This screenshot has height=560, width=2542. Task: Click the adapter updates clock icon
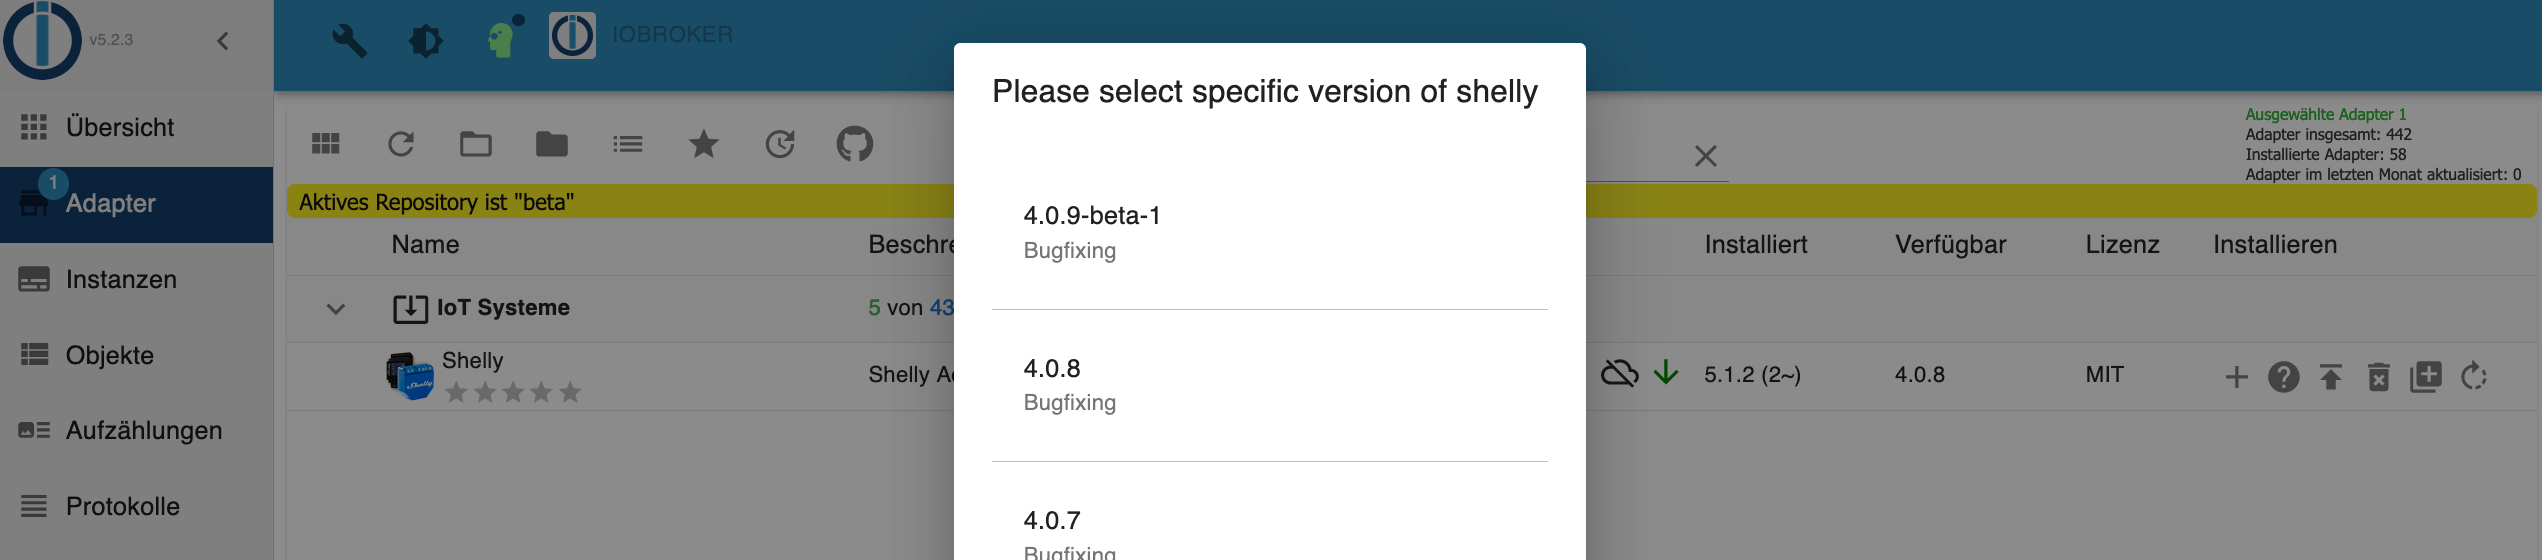pyautogui.click(x=780, y=145)
